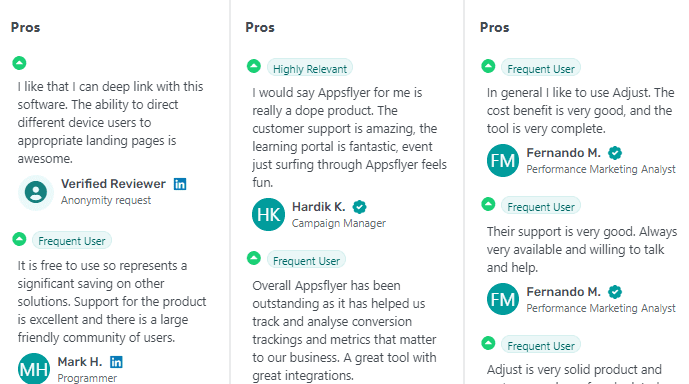Click the first FM avatar of Fernando M.
The height and width of the screenshot is (384, 689).
pos(503,161)
